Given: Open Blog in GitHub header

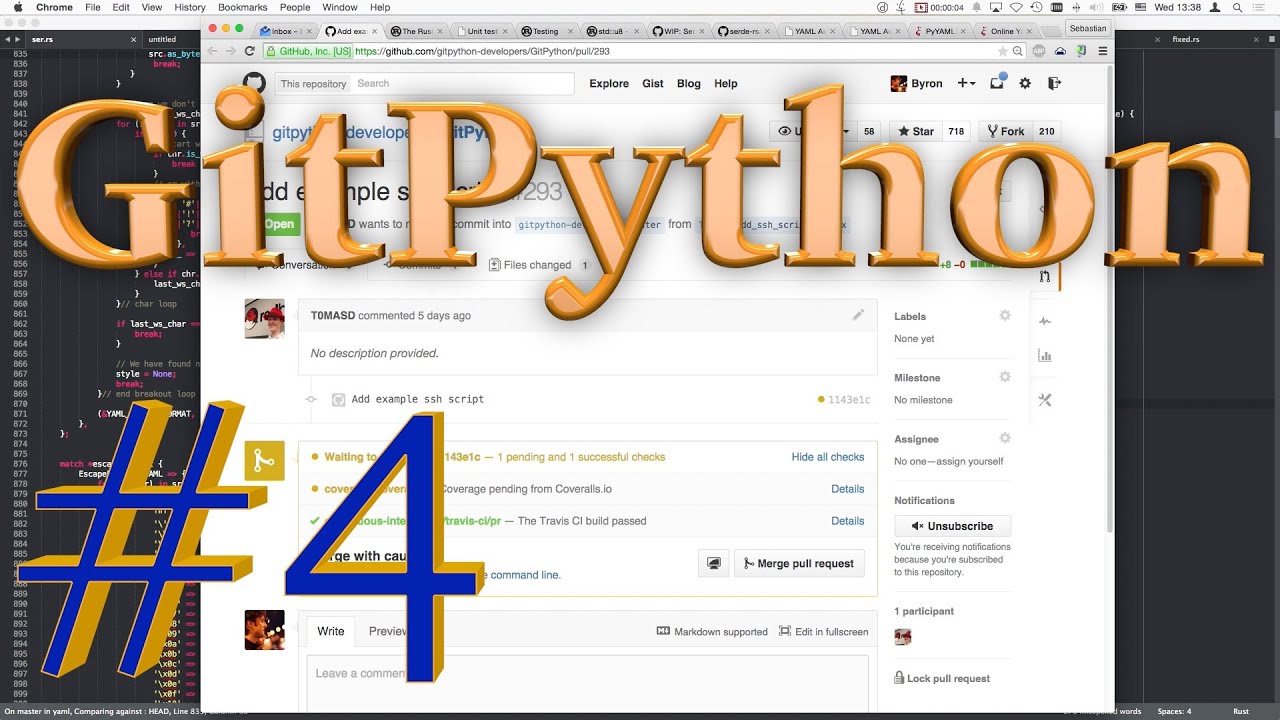Looking at the screenshot, I should click(x=689, y=84).
